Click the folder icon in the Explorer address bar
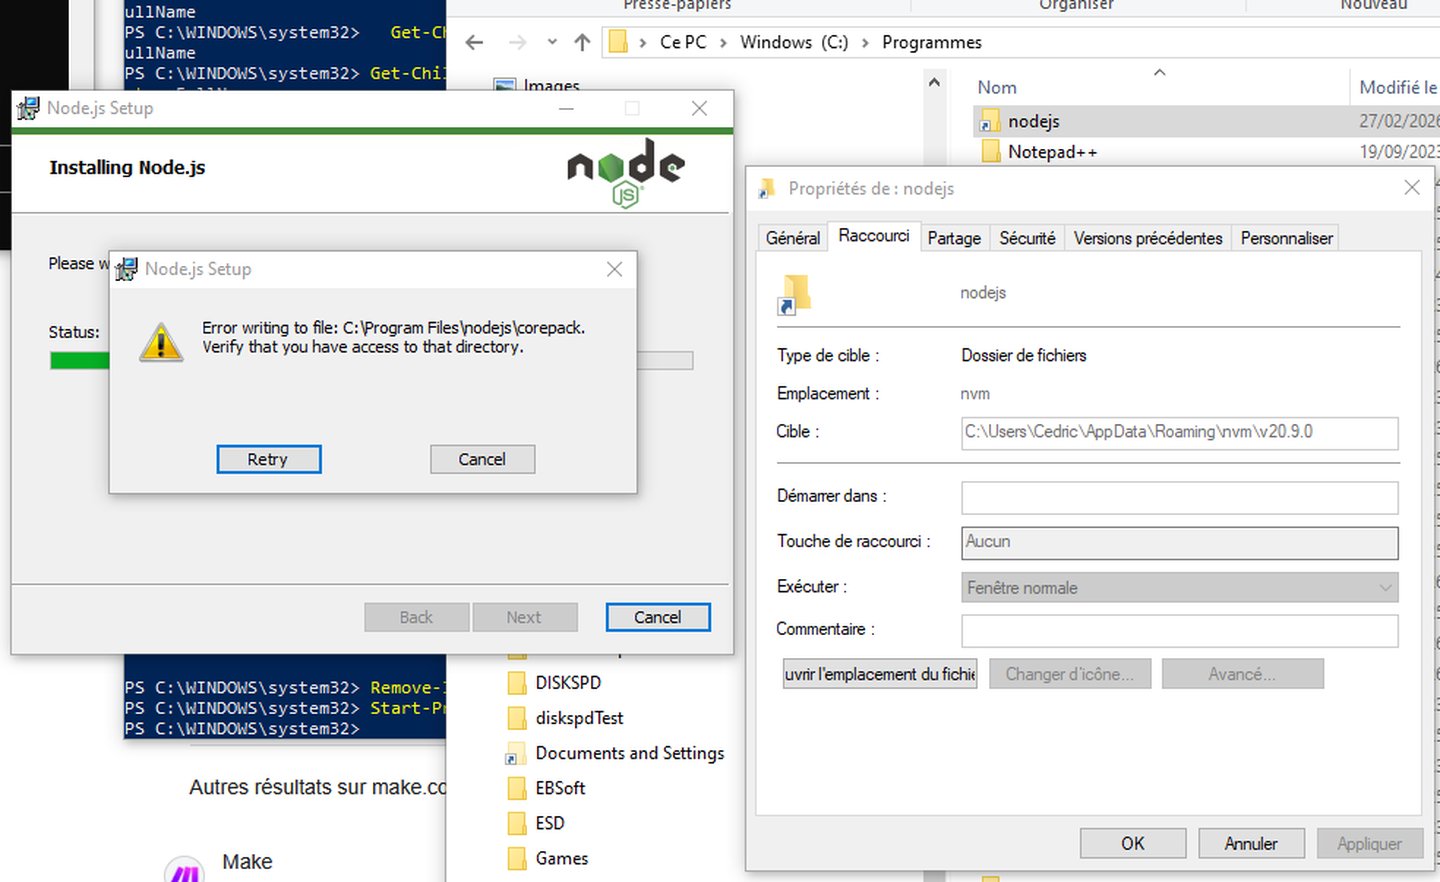Screen dimensions: 1440x882 pyautogui.click(x=619, y=42)
